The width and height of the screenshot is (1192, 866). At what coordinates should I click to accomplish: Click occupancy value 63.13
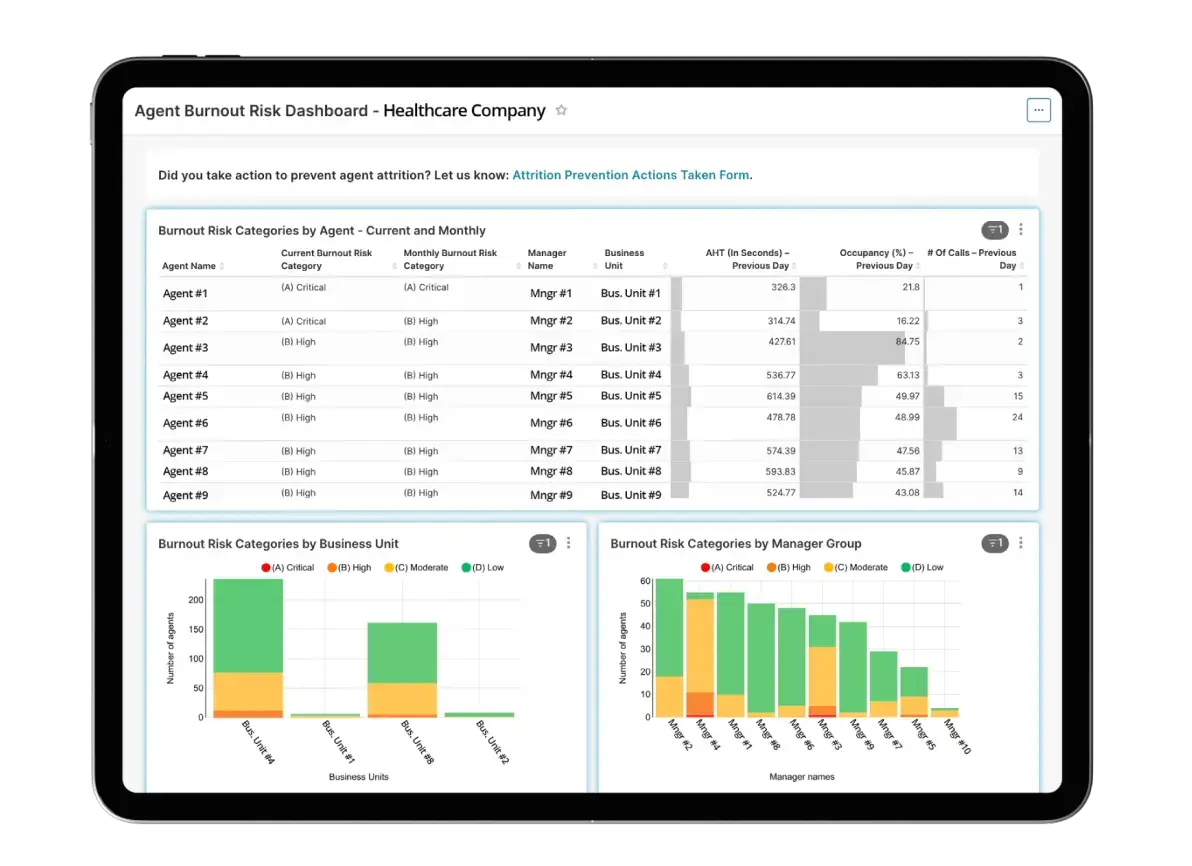(908, 376)
